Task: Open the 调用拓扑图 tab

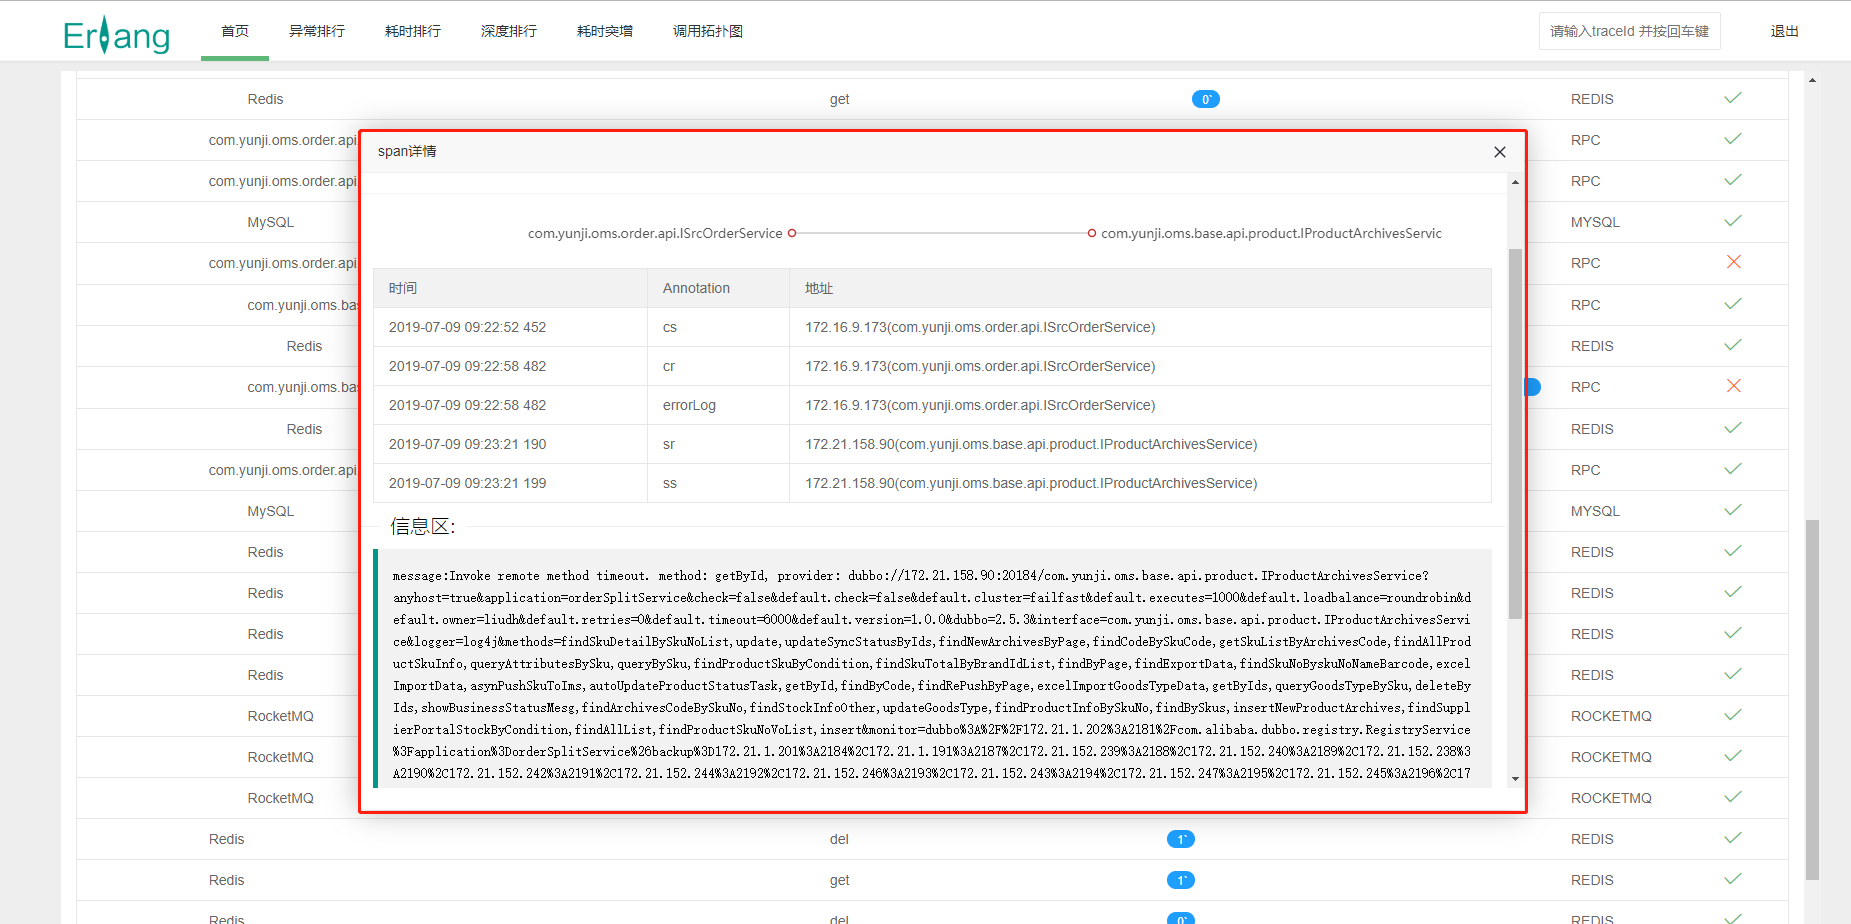Action: (708, 31)
